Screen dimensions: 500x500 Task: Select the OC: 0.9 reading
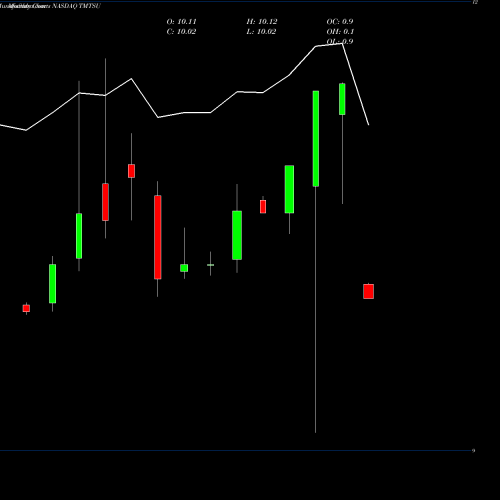click(340, 22)
